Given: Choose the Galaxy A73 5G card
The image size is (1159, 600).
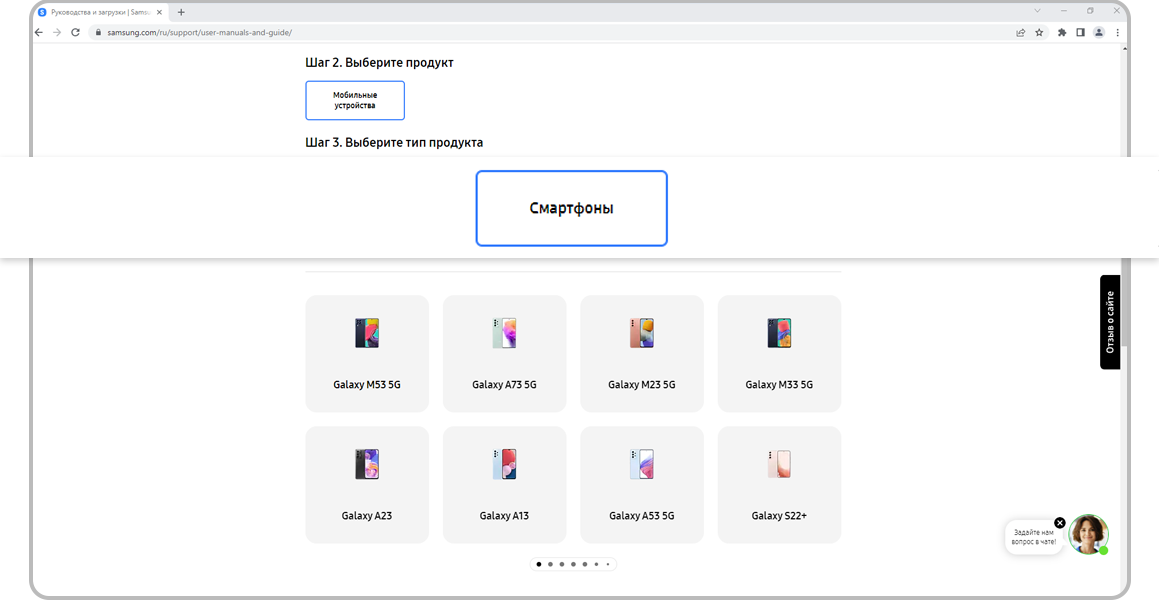Looking at the screenshot, I should (504, 354).
